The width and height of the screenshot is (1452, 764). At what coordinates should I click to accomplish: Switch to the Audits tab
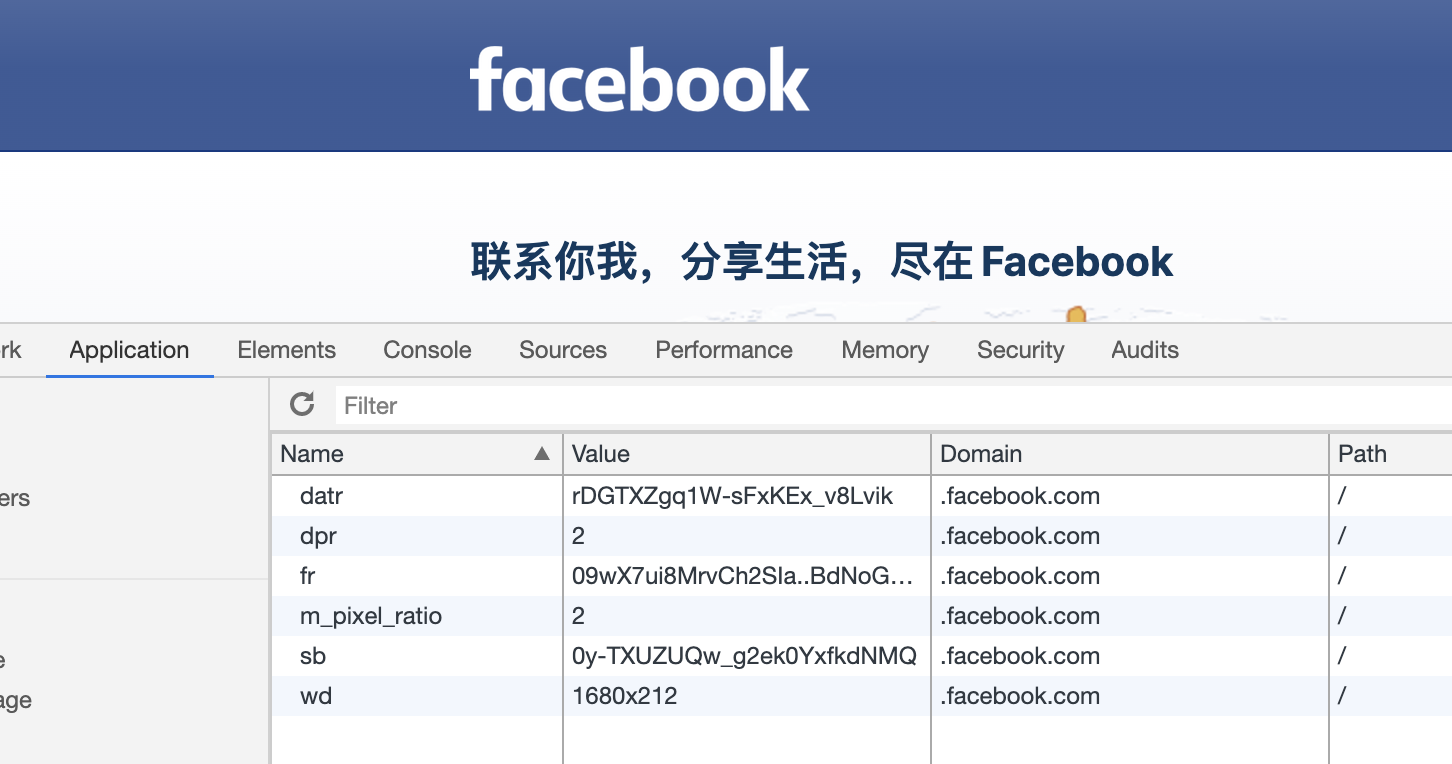(x=1145, y=350)
